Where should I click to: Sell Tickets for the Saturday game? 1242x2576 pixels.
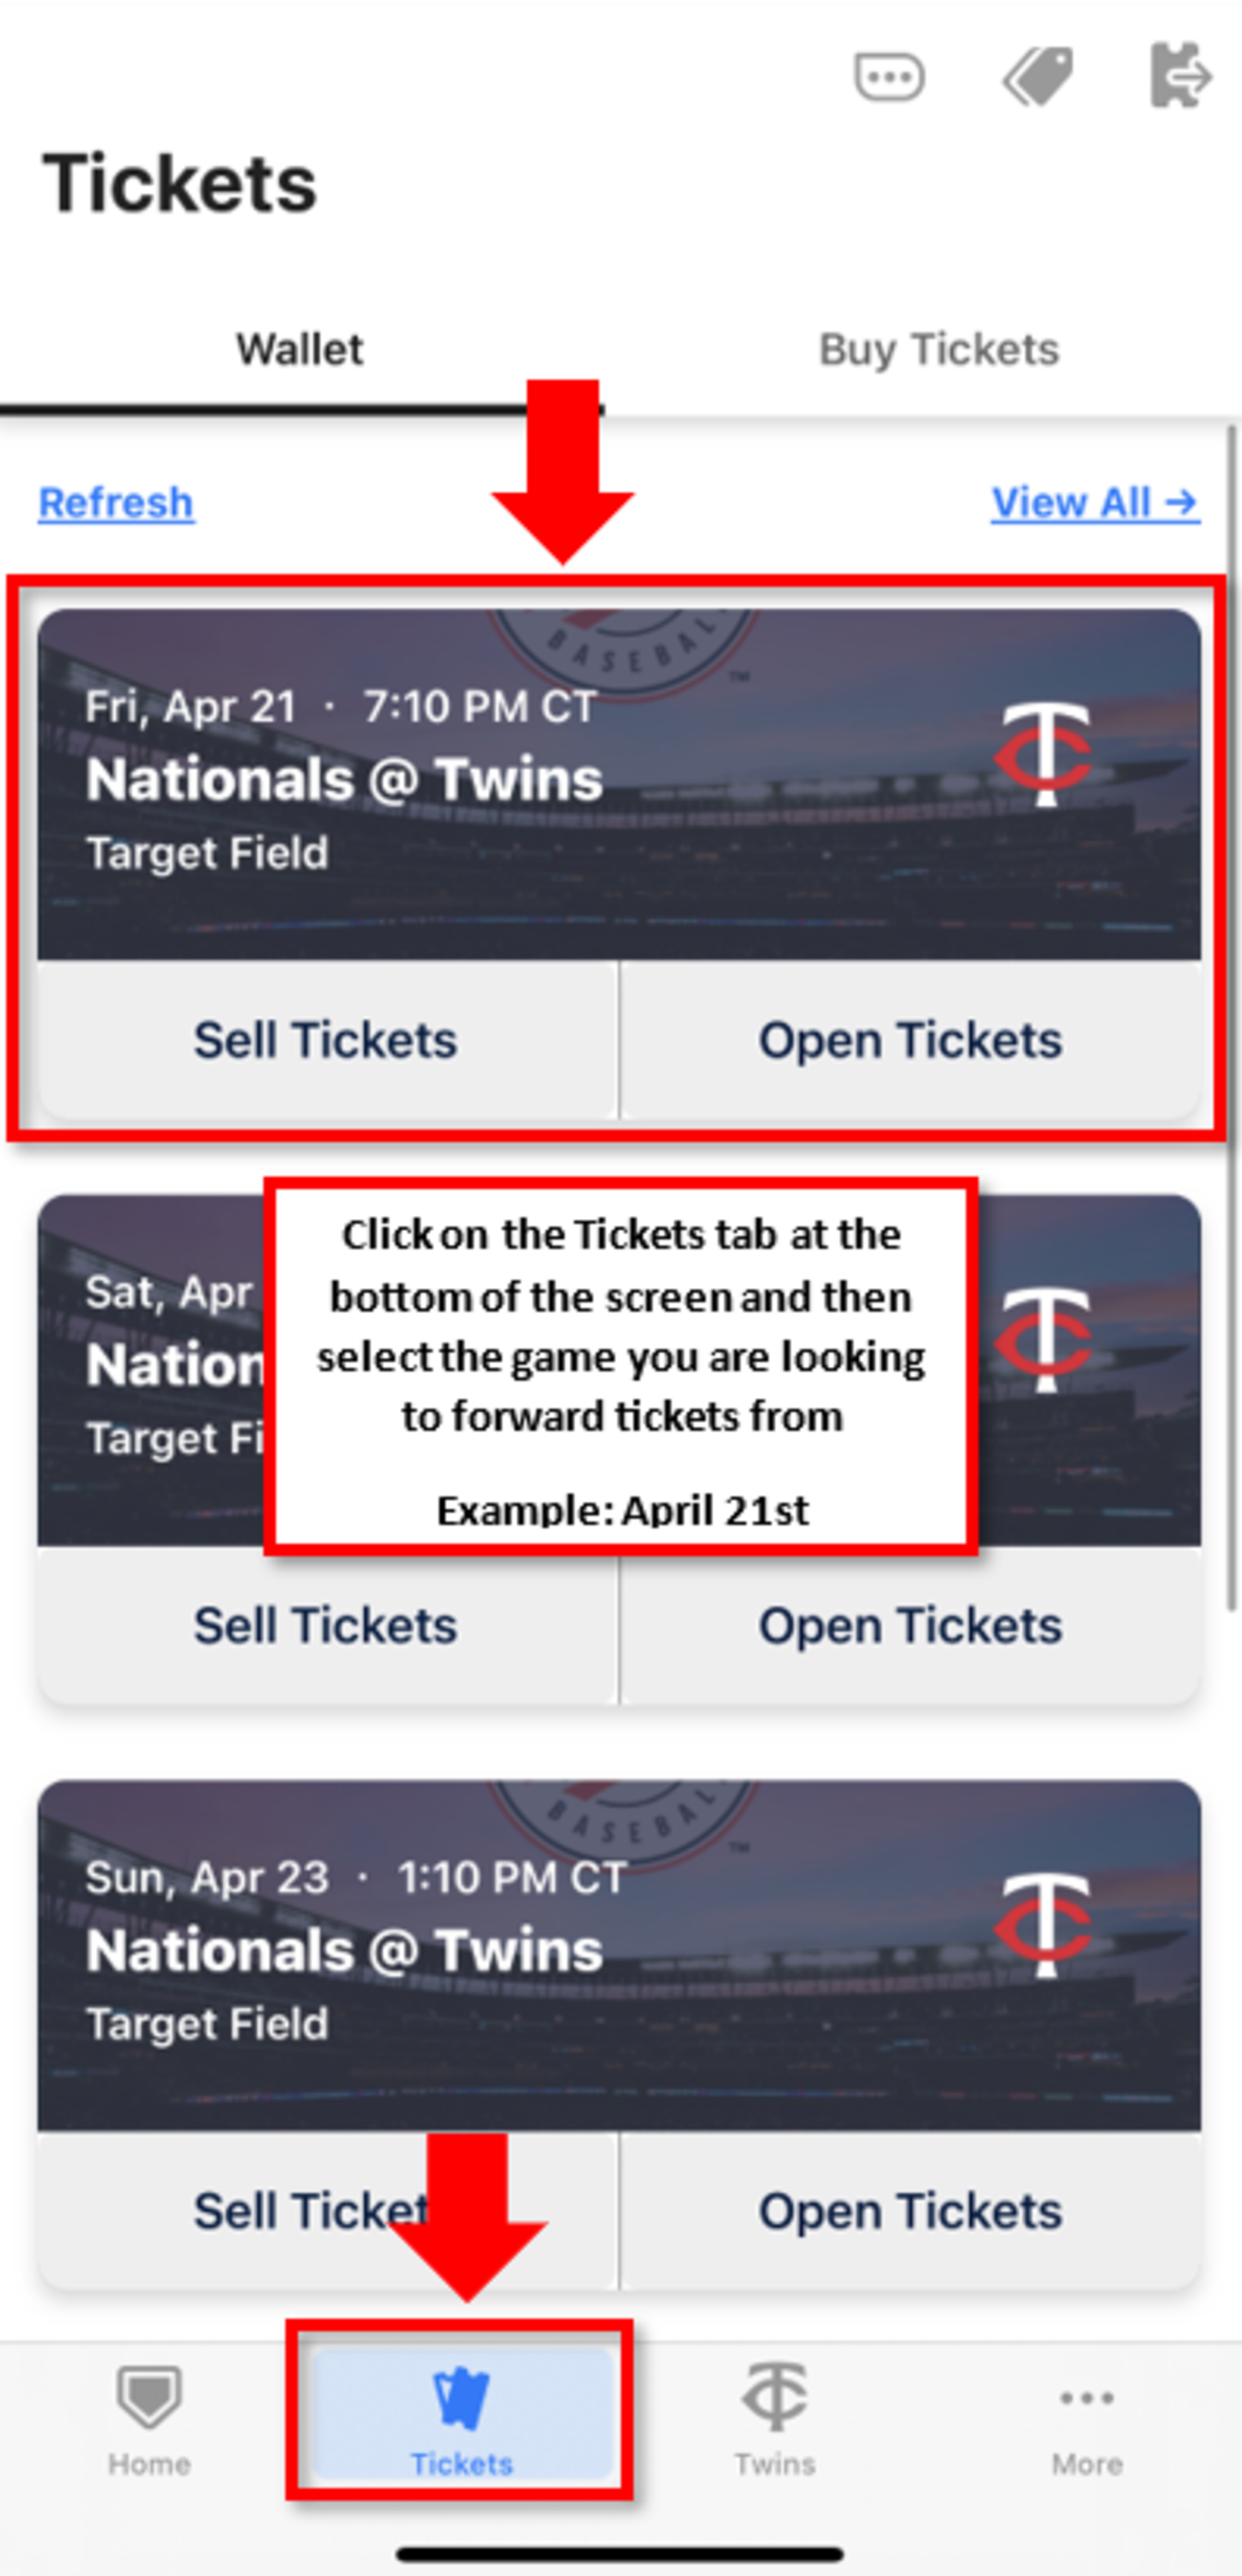click(x=326, y=1625)
